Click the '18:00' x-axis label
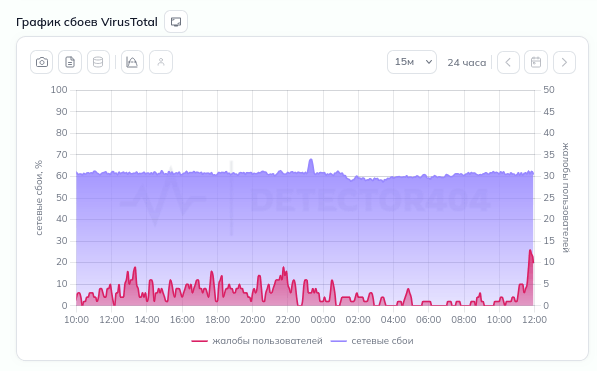The width and height of the screenshot is (597, 371). [x=217, y=319]
